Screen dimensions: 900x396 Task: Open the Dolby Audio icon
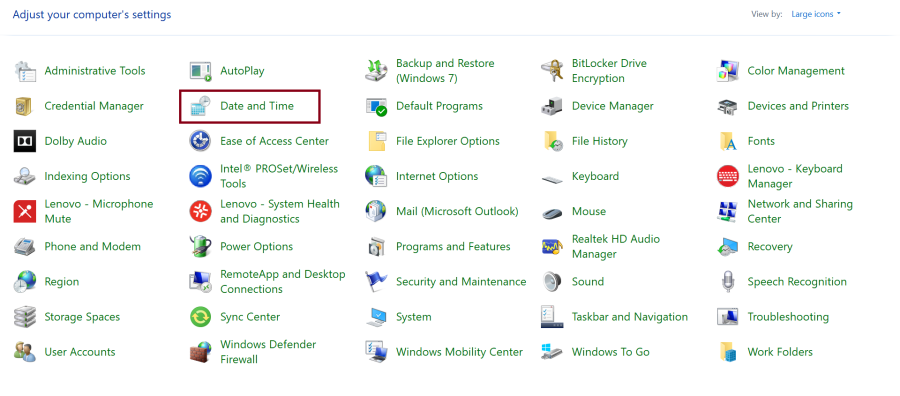(25, 141)
